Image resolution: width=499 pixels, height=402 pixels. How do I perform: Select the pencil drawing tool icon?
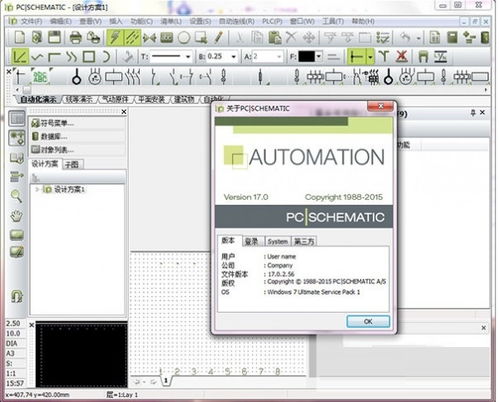click(218, 37)
